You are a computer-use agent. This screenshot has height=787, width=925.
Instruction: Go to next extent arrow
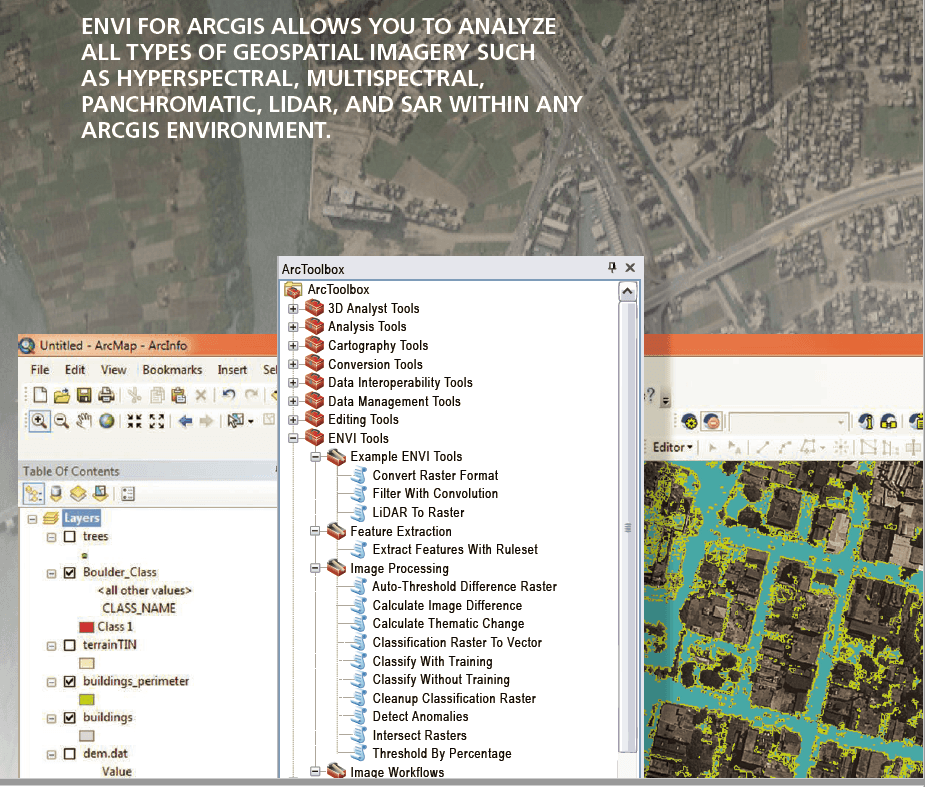tap(206, 421)
